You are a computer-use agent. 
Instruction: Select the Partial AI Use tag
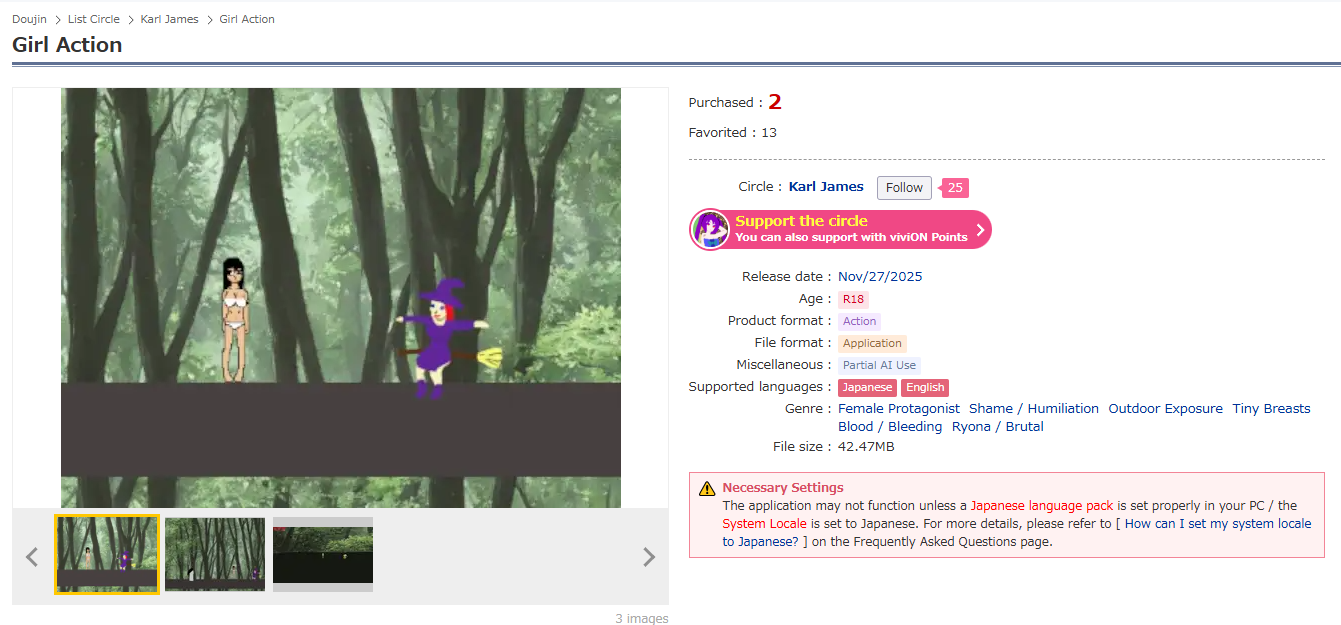(879, 365)
